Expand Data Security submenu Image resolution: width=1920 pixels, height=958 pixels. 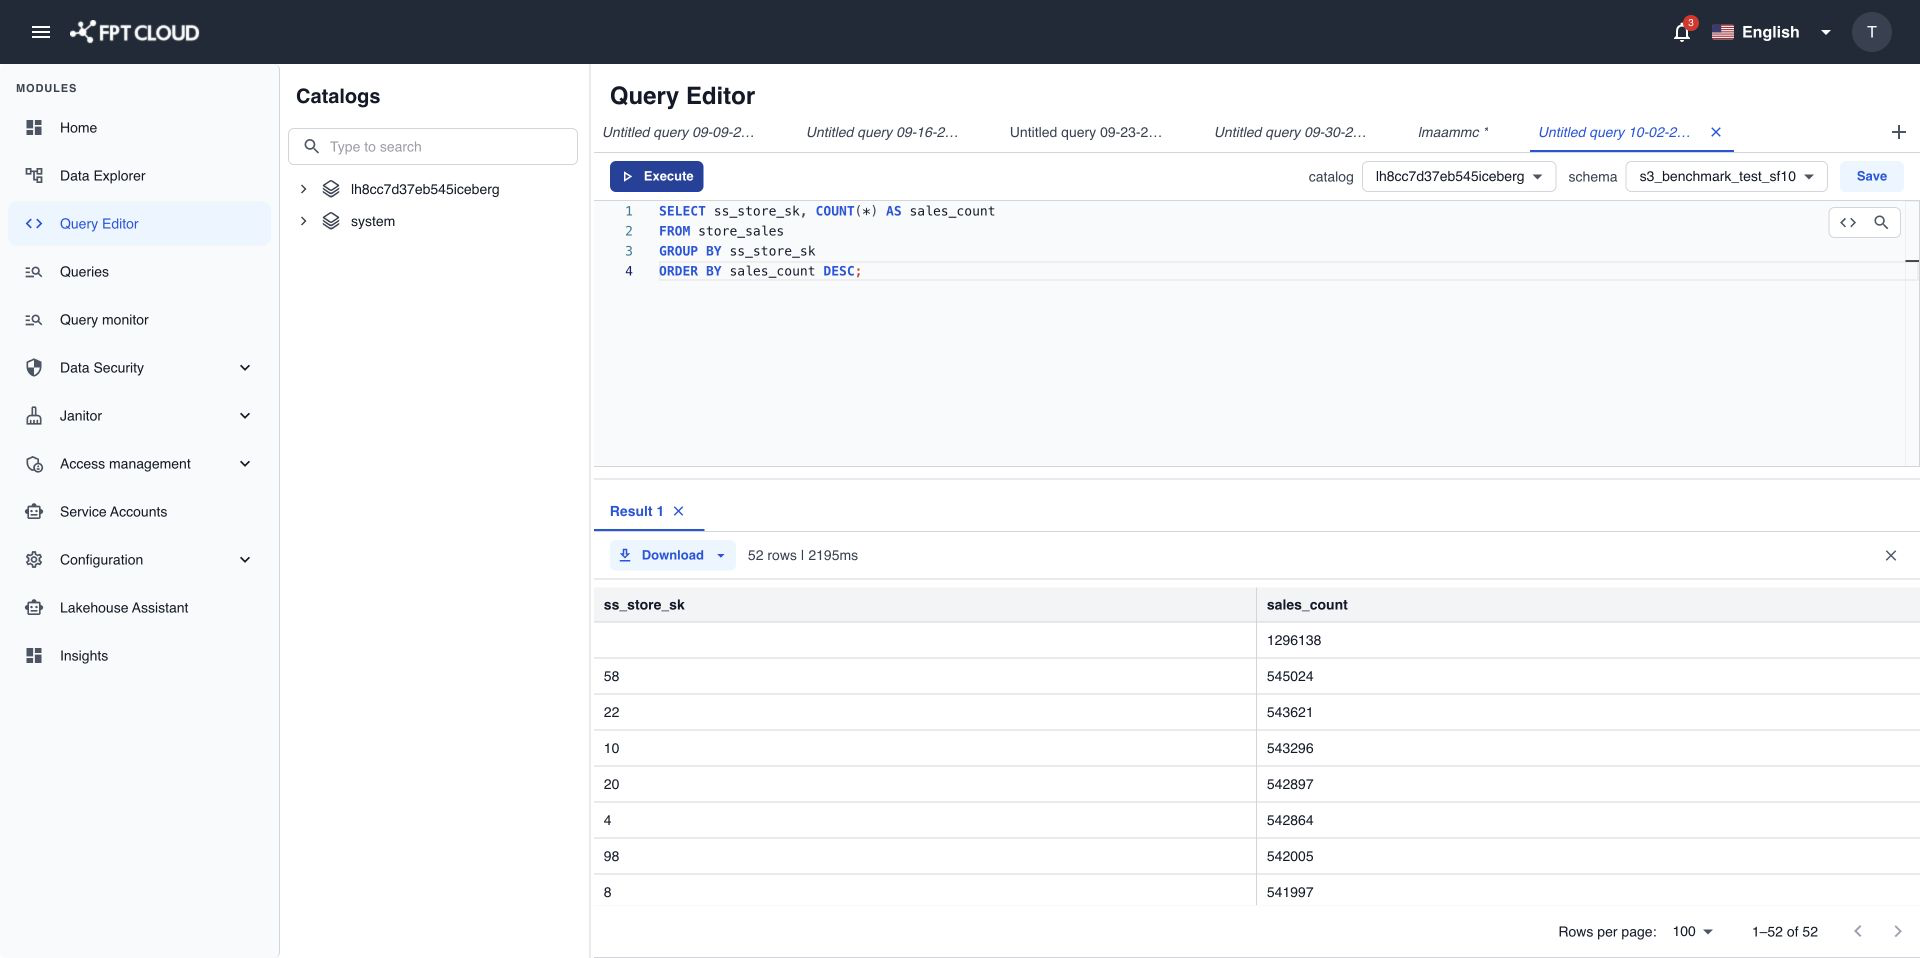pyautogui.click(x=245, y=368)
